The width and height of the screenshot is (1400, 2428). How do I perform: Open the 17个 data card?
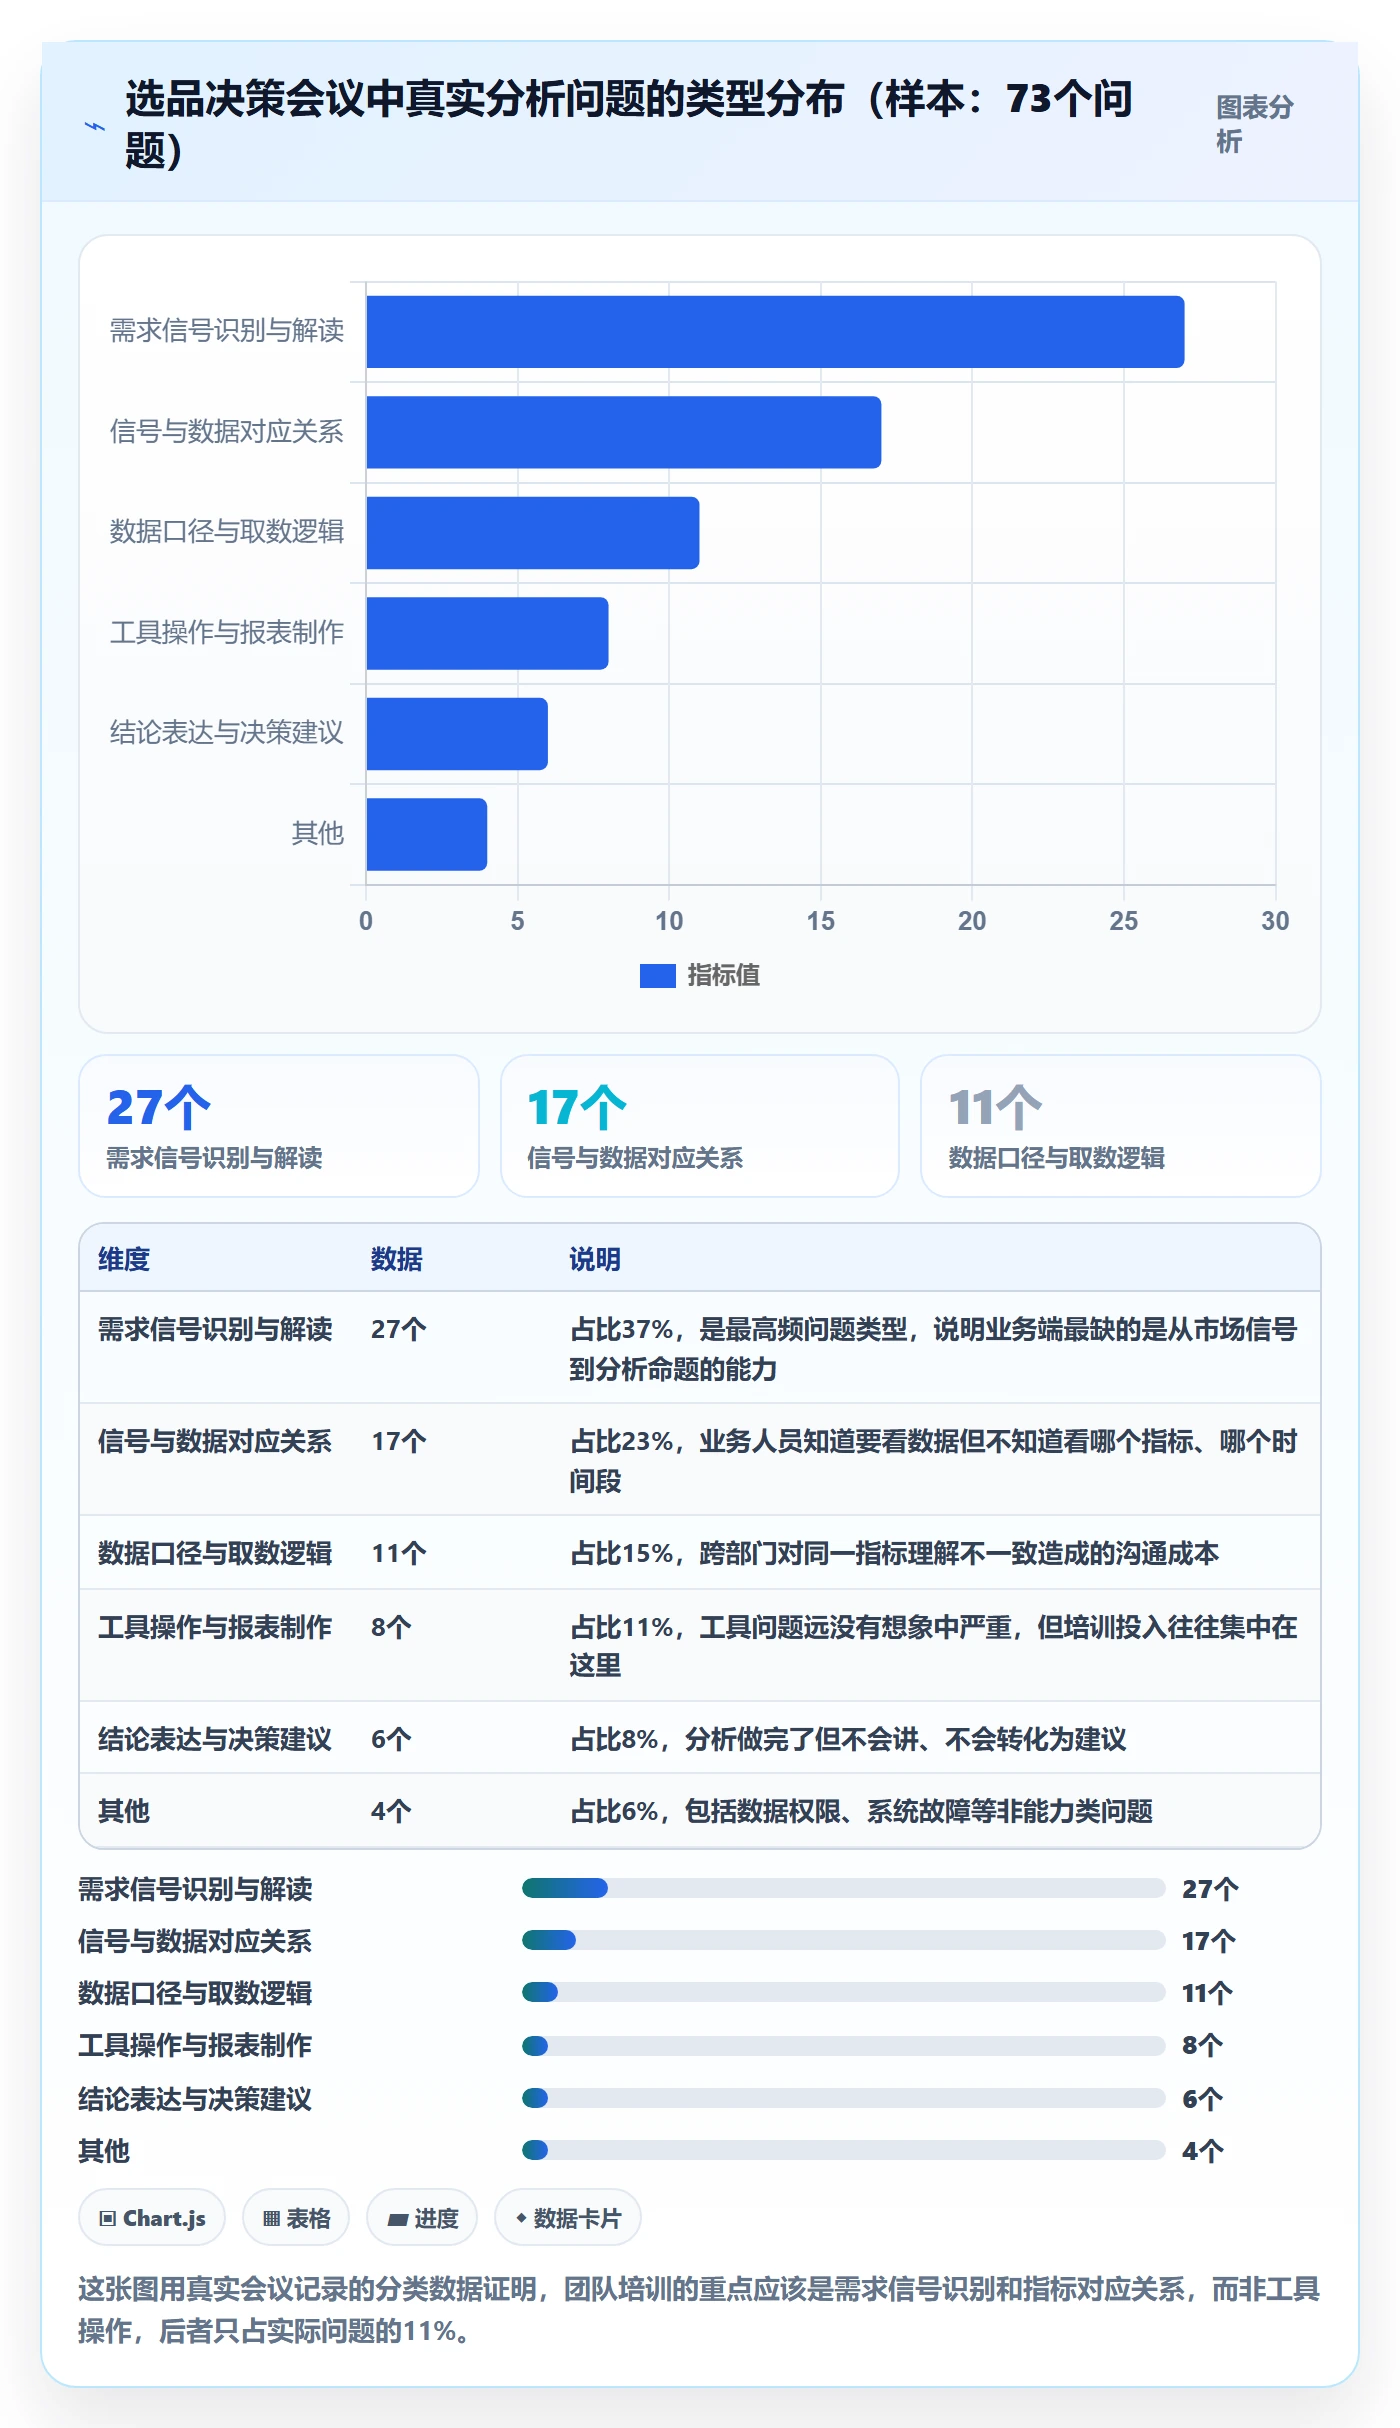(x=700, y=1126)
